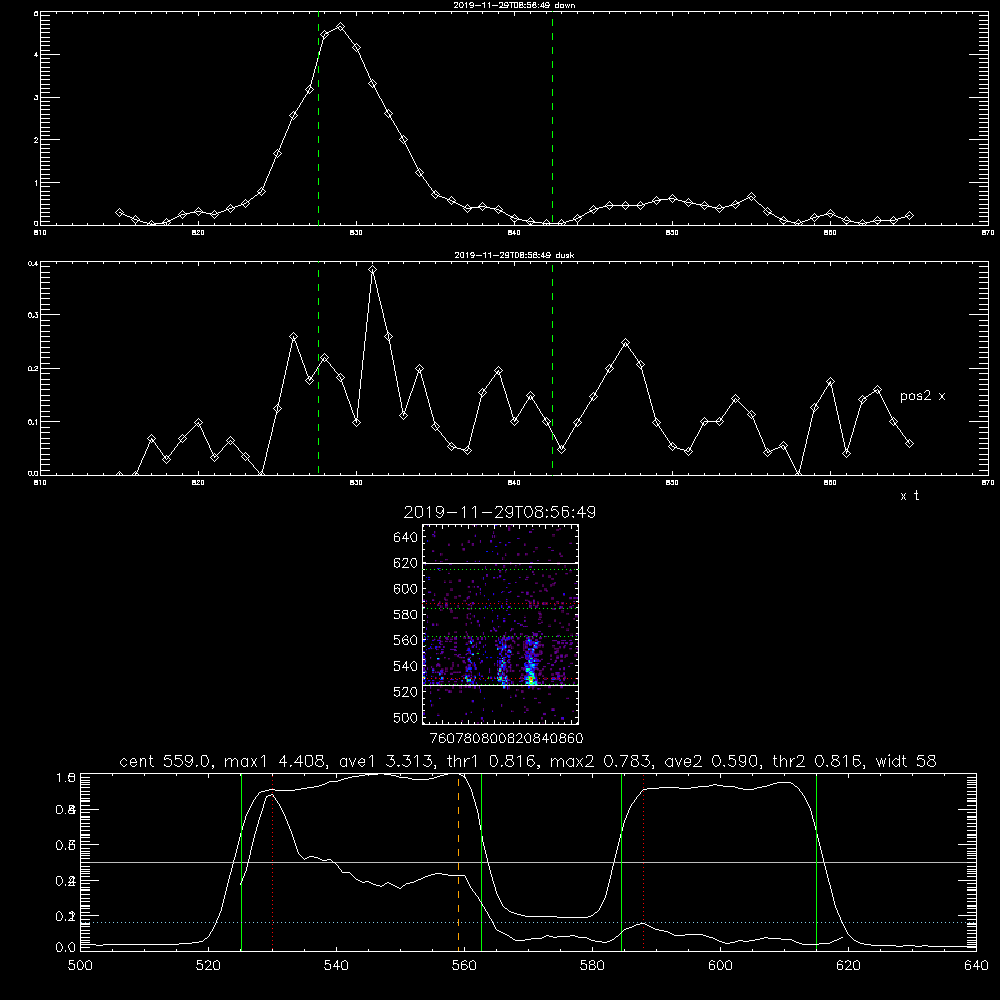This screenshot has height=1000, width=1000.
Task: Click the '500' label on spectral image y-axis
Action: (406, 718)
